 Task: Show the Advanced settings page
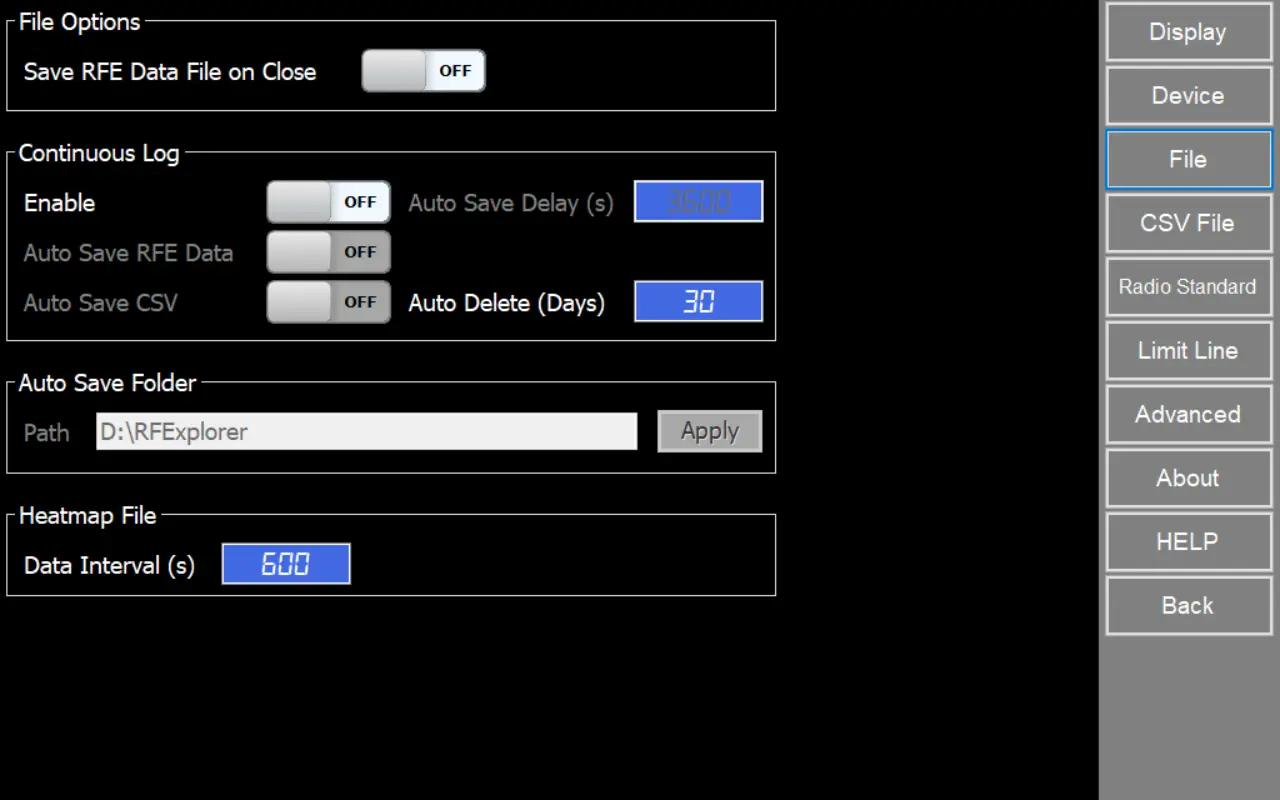pos(1187,414)
